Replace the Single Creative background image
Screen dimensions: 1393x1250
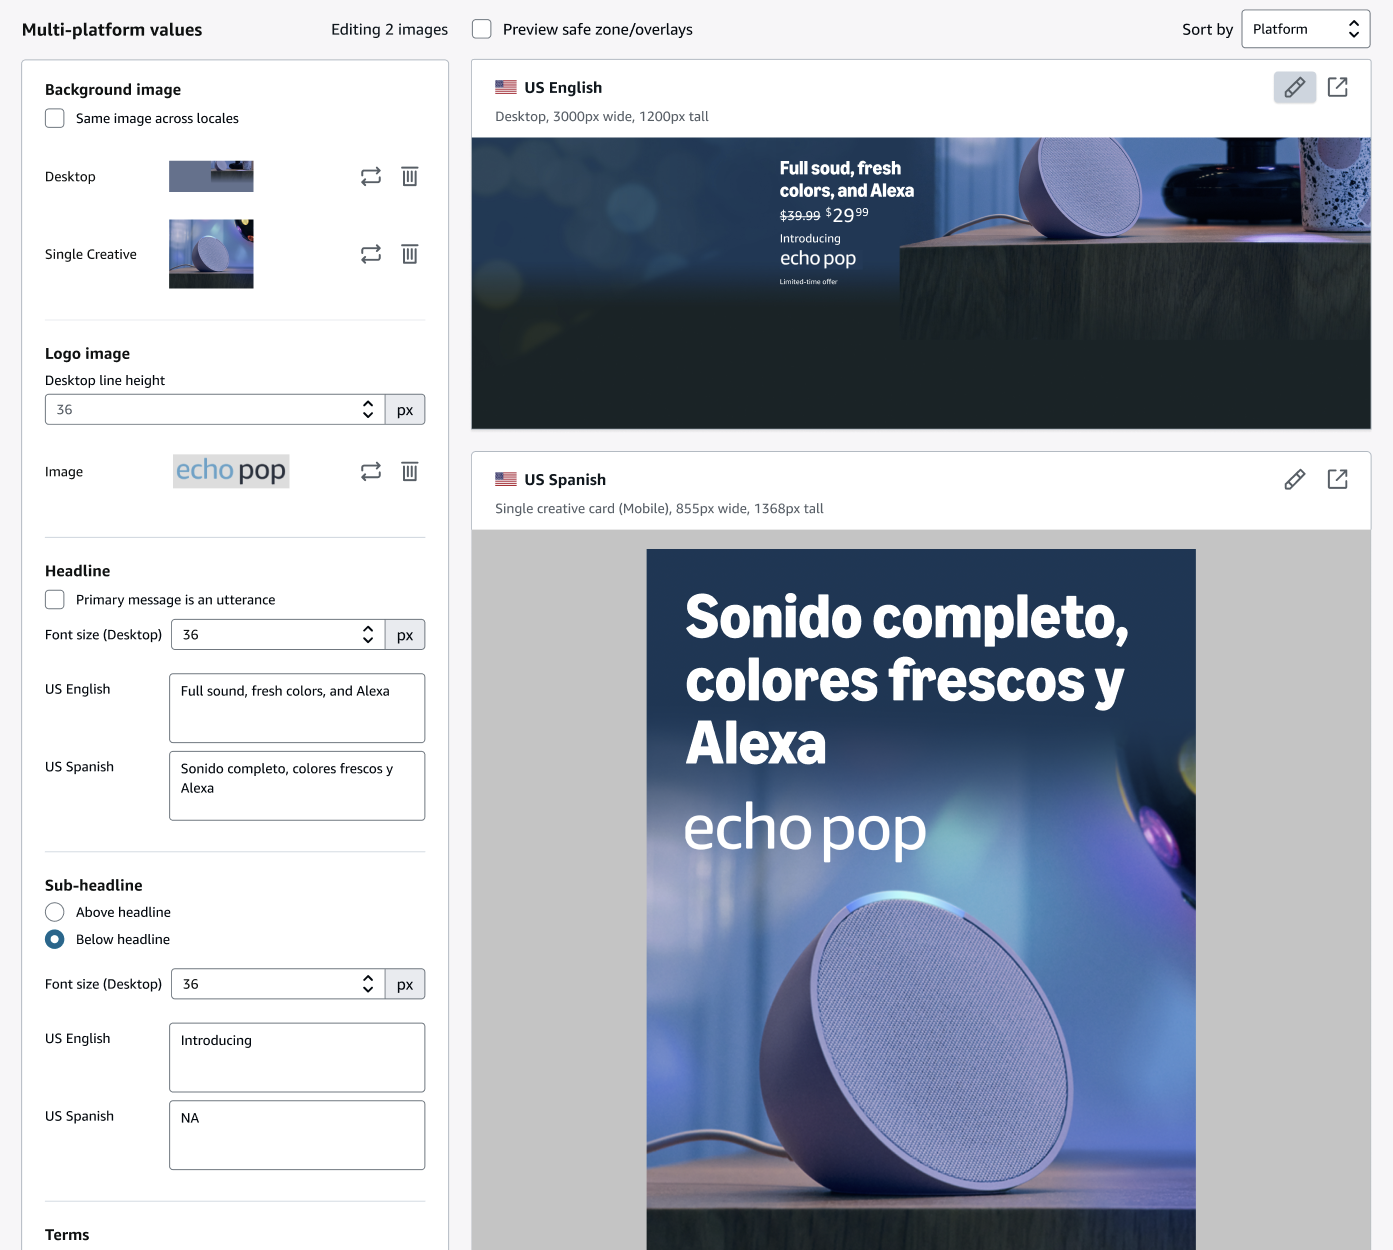pyautogui.click(x=371, y=254)
